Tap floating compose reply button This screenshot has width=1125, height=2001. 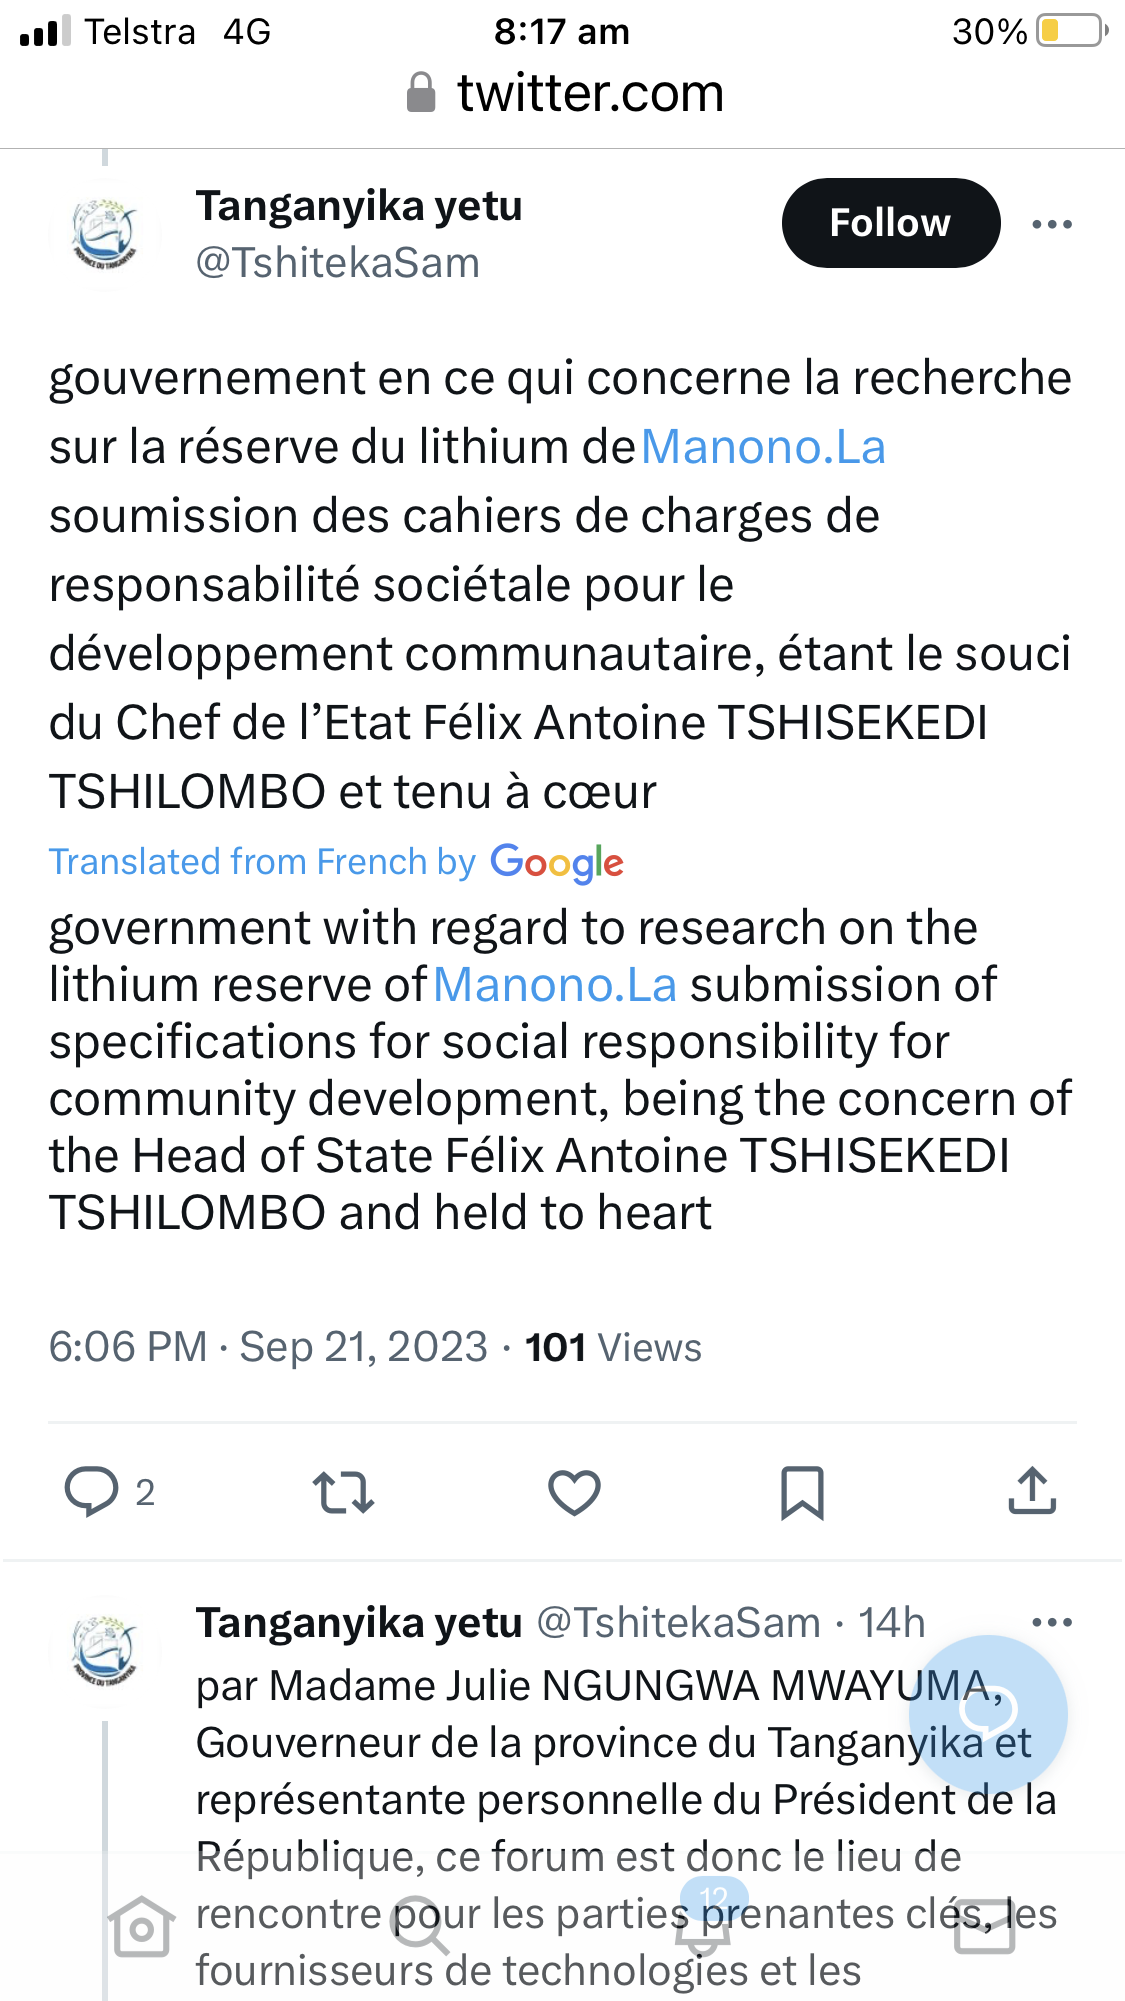point(988,1714)
